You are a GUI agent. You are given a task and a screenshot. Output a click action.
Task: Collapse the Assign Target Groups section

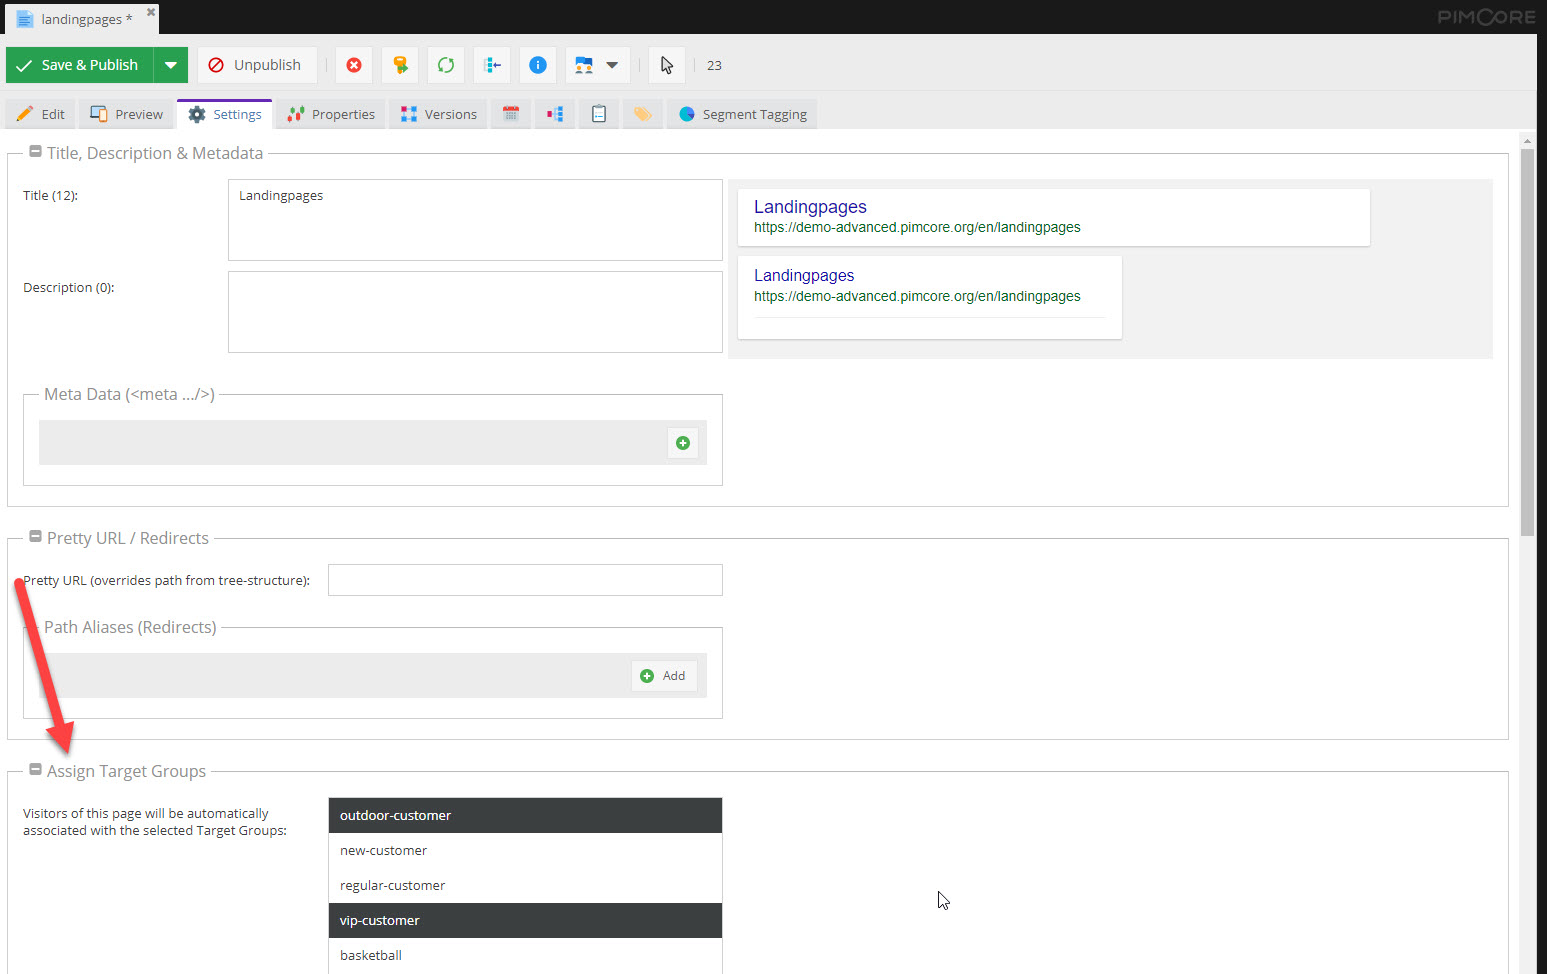pos(35,770)
